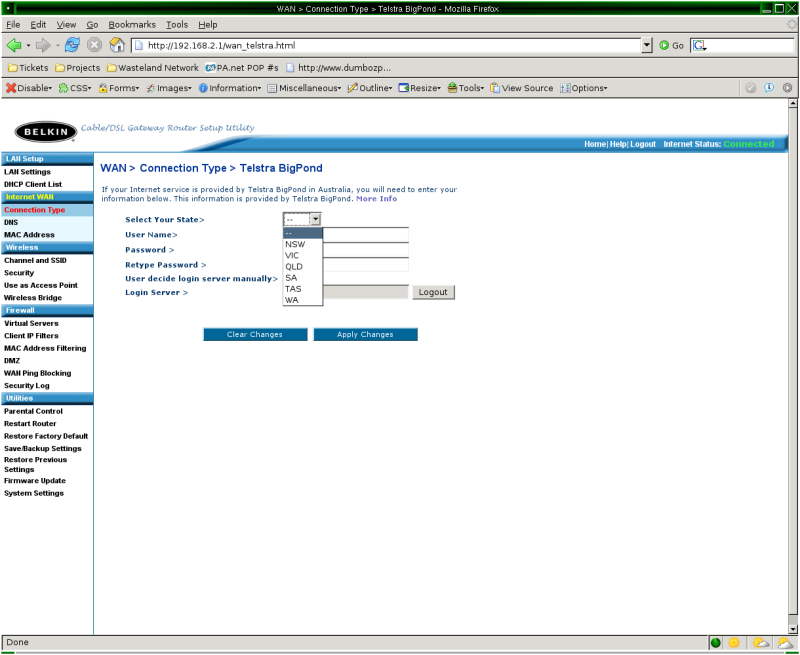The image size is (800, 655).
Task: Focus the User Name input field
Action: click(366, 235)
